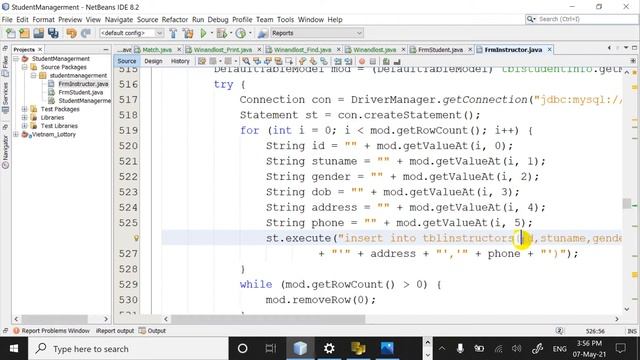Click the lightbulb hint on line 526

coord(136,238)
